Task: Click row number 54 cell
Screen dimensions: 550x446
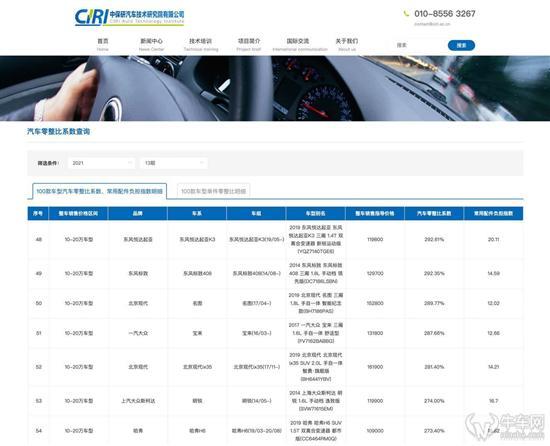Action: pos(39,431)
